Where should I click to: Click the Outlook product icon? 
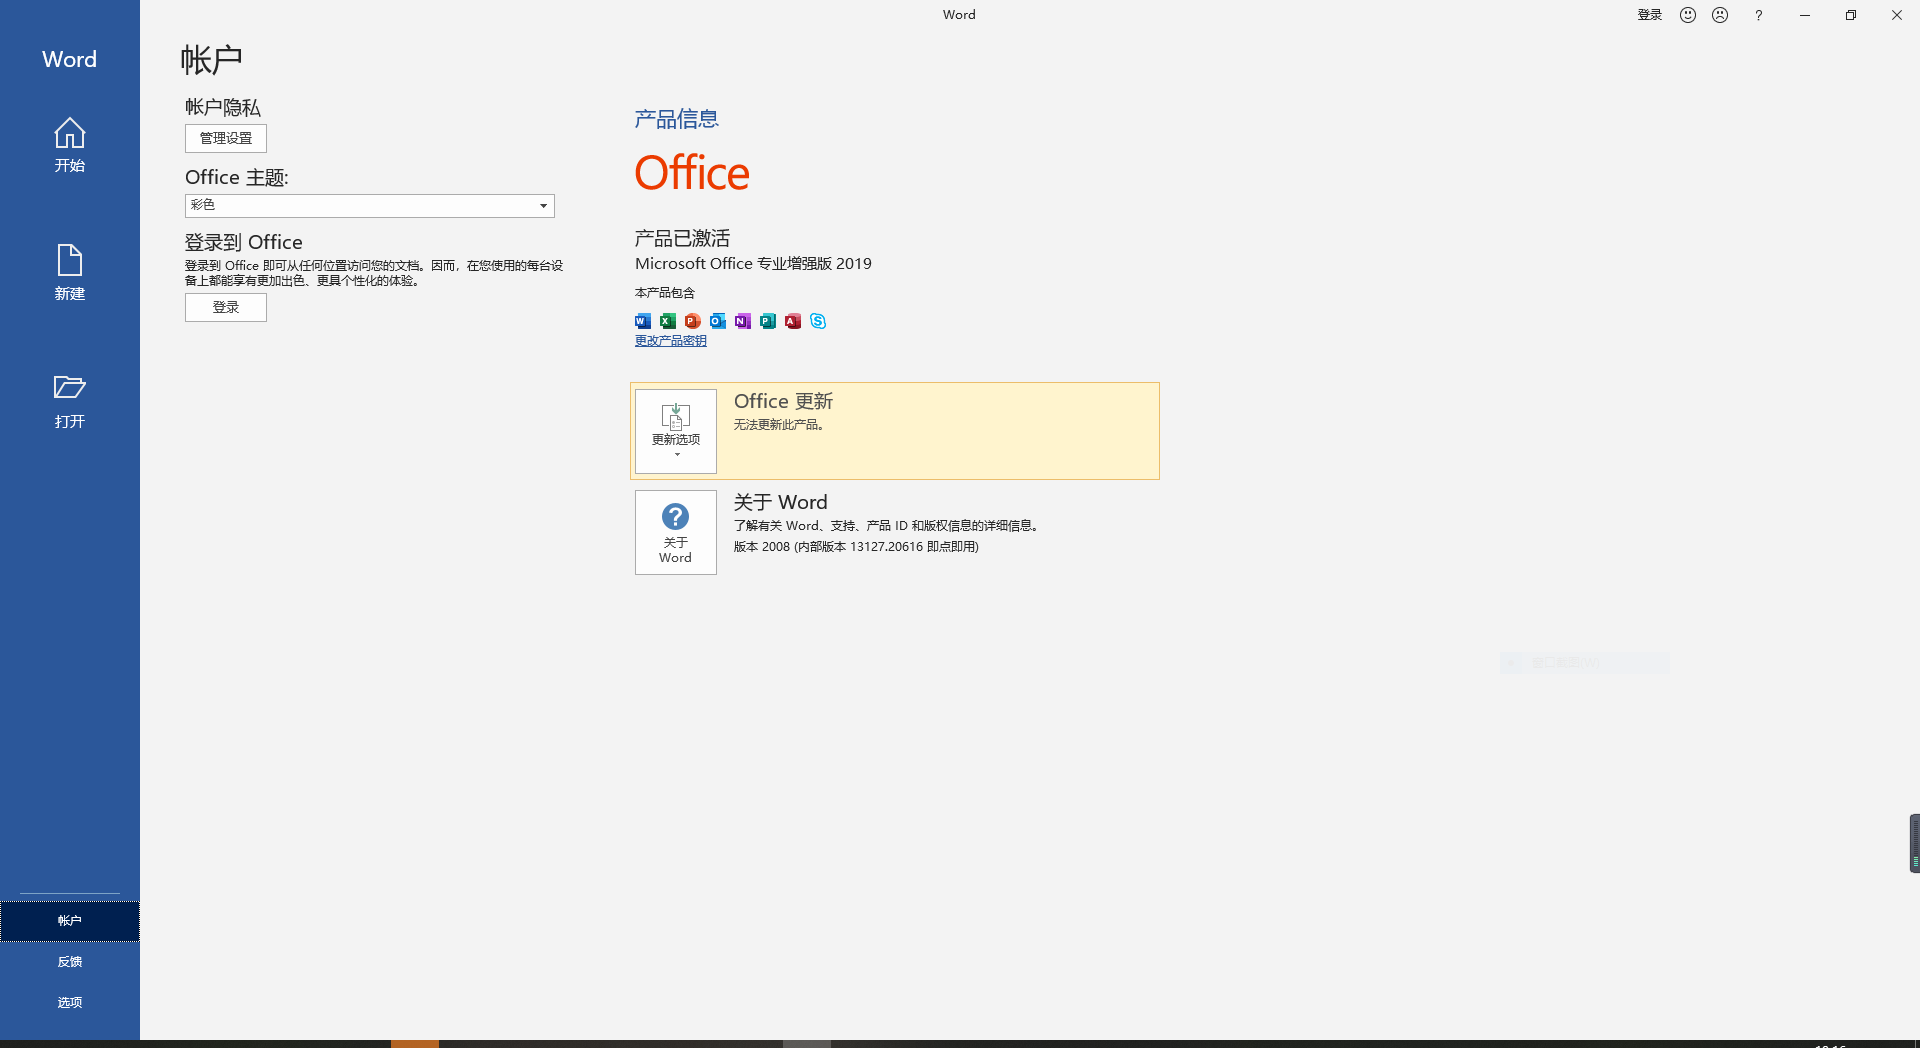coord(718,321)
